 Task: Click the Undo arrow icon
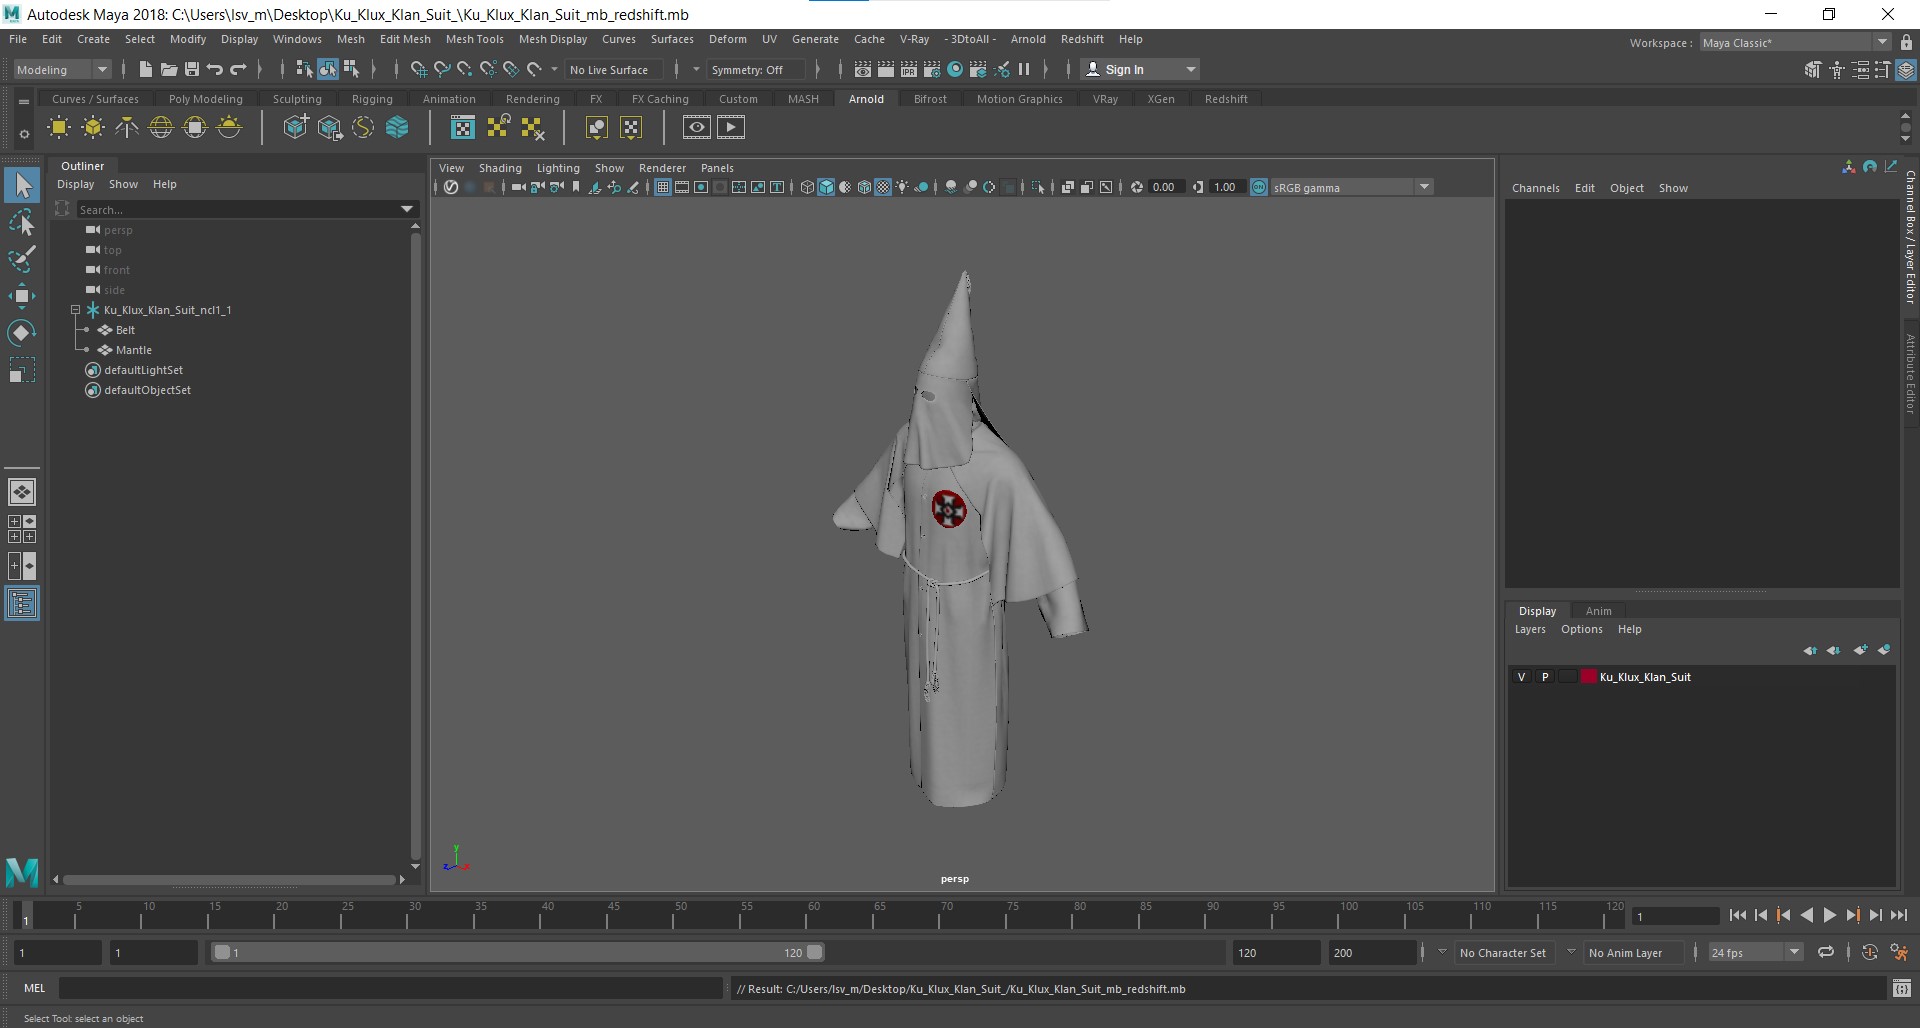point(215,69)
